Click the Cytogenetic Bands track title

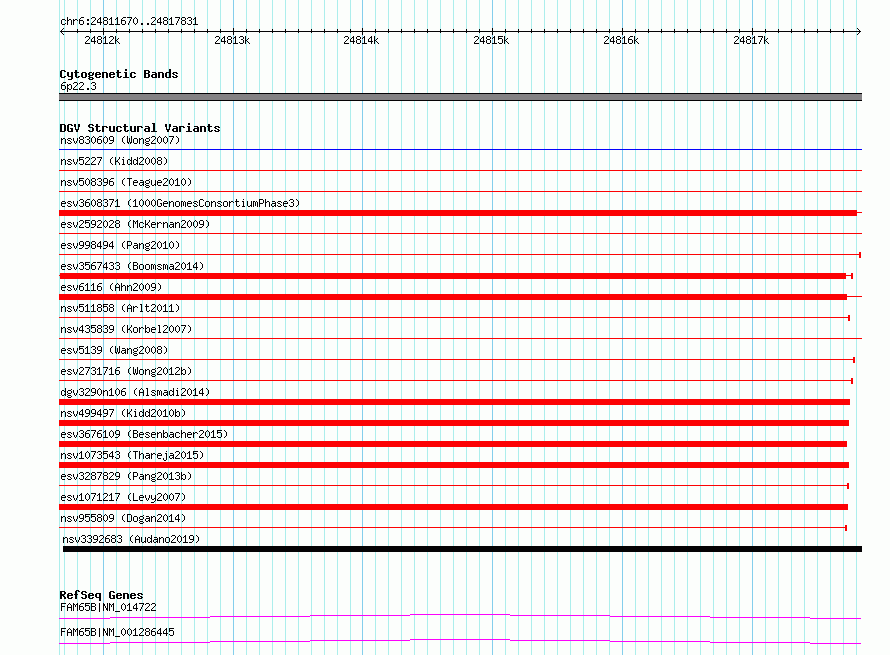(x=119, y=74)
